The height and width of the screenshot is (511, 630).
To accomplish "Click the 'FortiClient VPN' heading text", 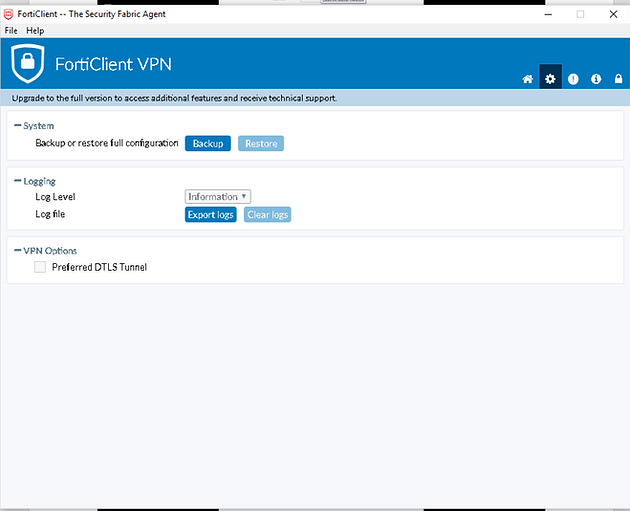I will (113, 64).
